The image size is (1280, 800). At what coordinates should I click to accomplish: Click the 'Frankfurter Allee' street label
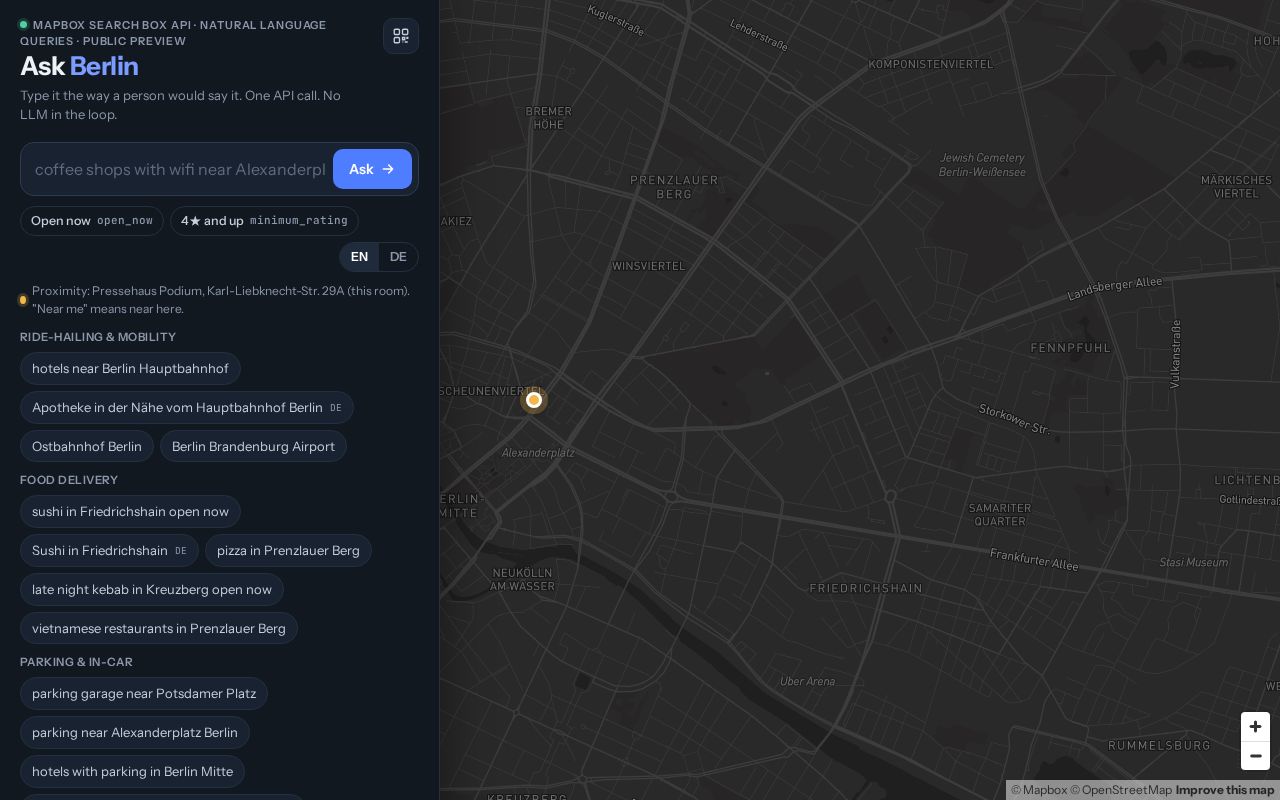1034,559
